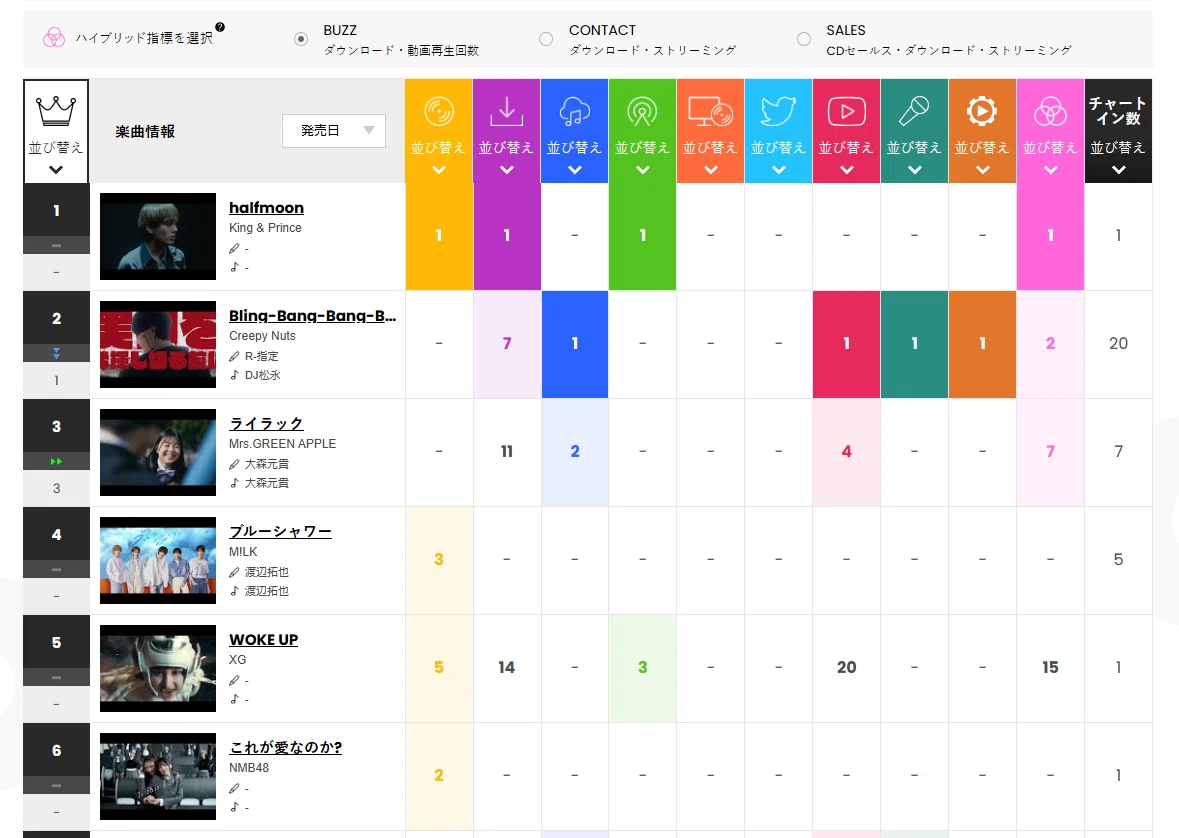Click the NMB48 video thumbnail
Screen dimensions: 1179x838
[158, 776]
